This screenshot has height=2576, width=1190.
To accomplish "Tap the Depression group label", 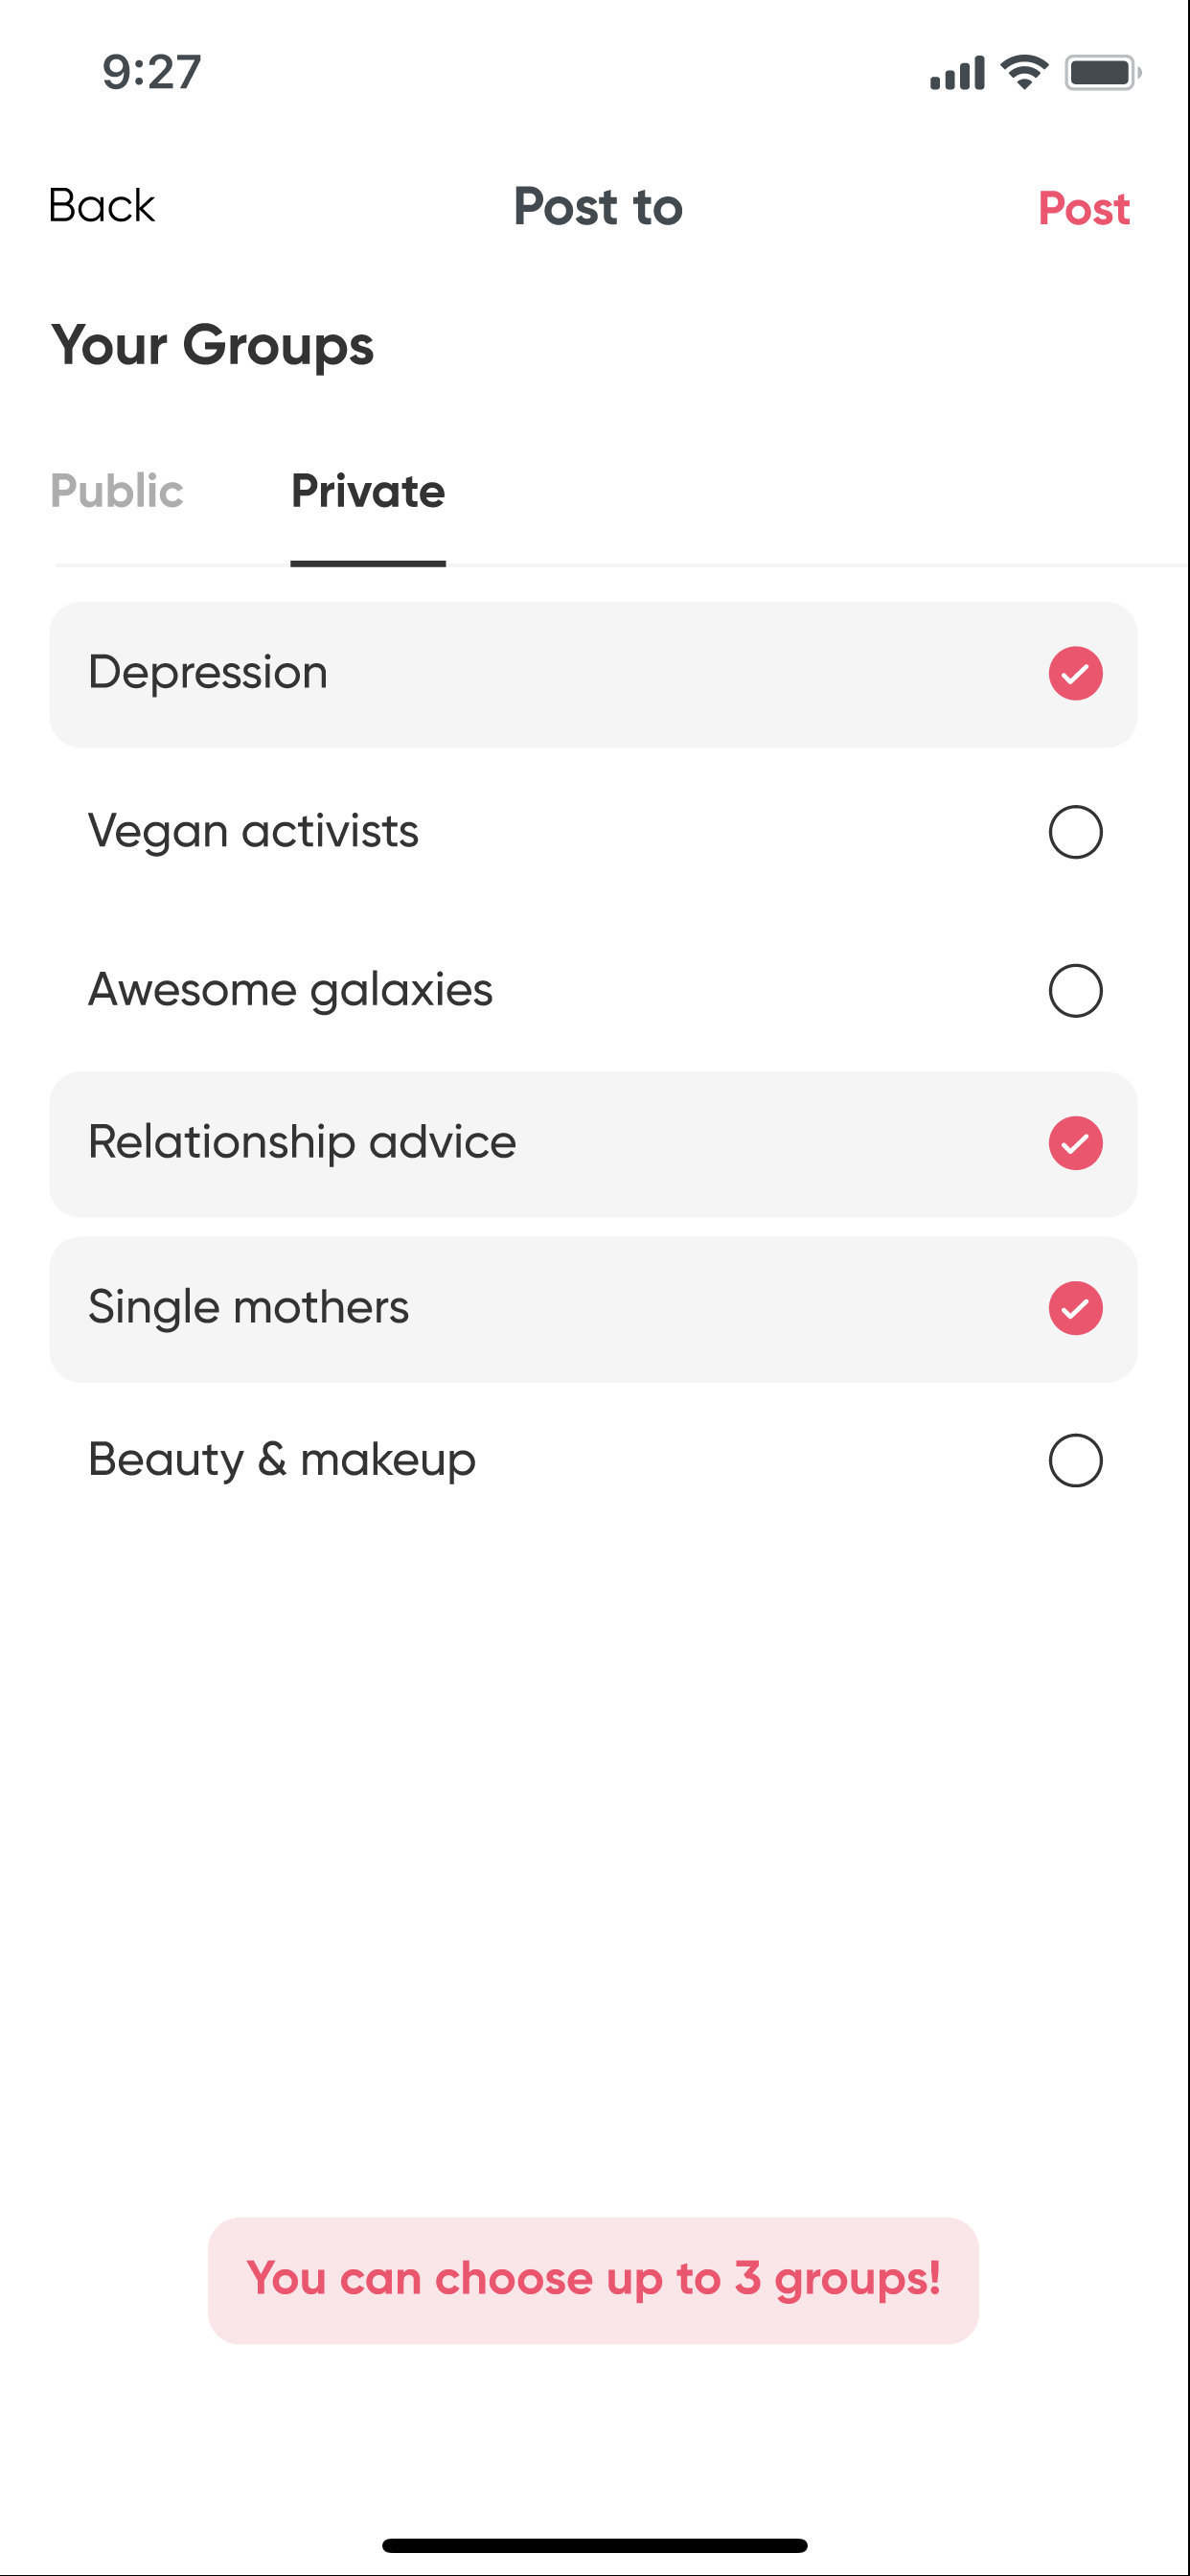I will coord(208,672).
